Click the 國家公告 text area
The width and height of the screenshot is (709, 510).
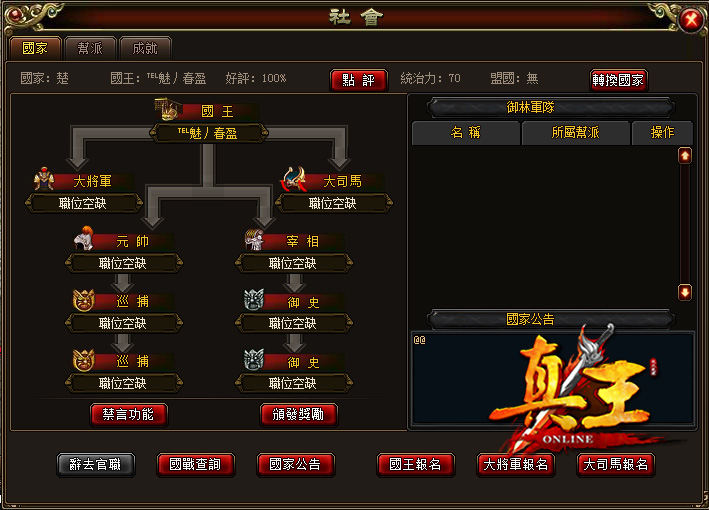pyautogui.click(x=552, y=378)
